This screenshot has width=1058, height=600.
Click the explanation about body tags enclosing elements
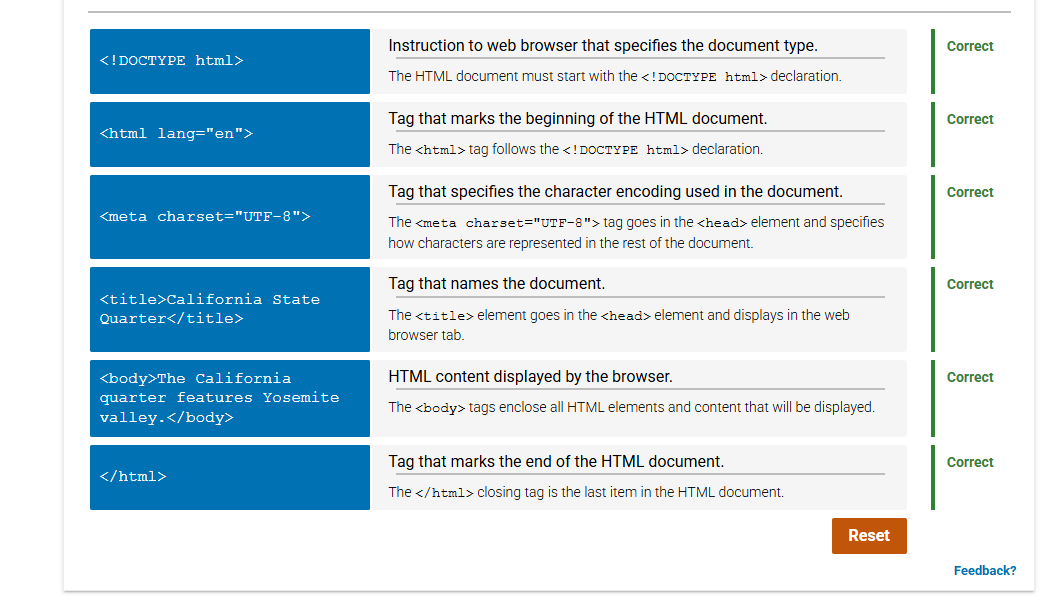(631, 408)
